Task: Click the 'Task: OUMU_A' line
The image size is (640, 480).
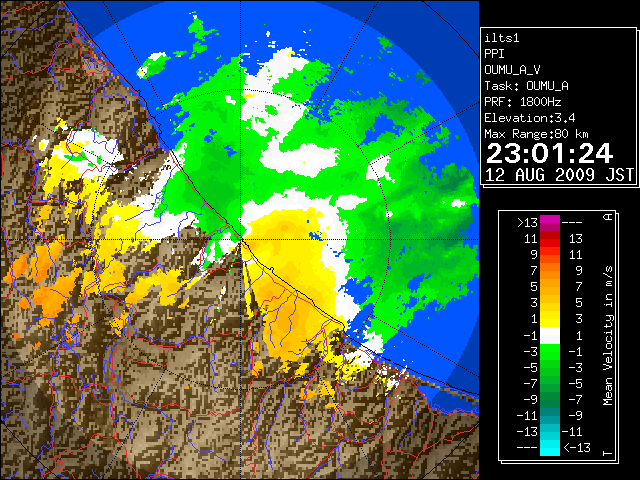Action: point(526,86)
